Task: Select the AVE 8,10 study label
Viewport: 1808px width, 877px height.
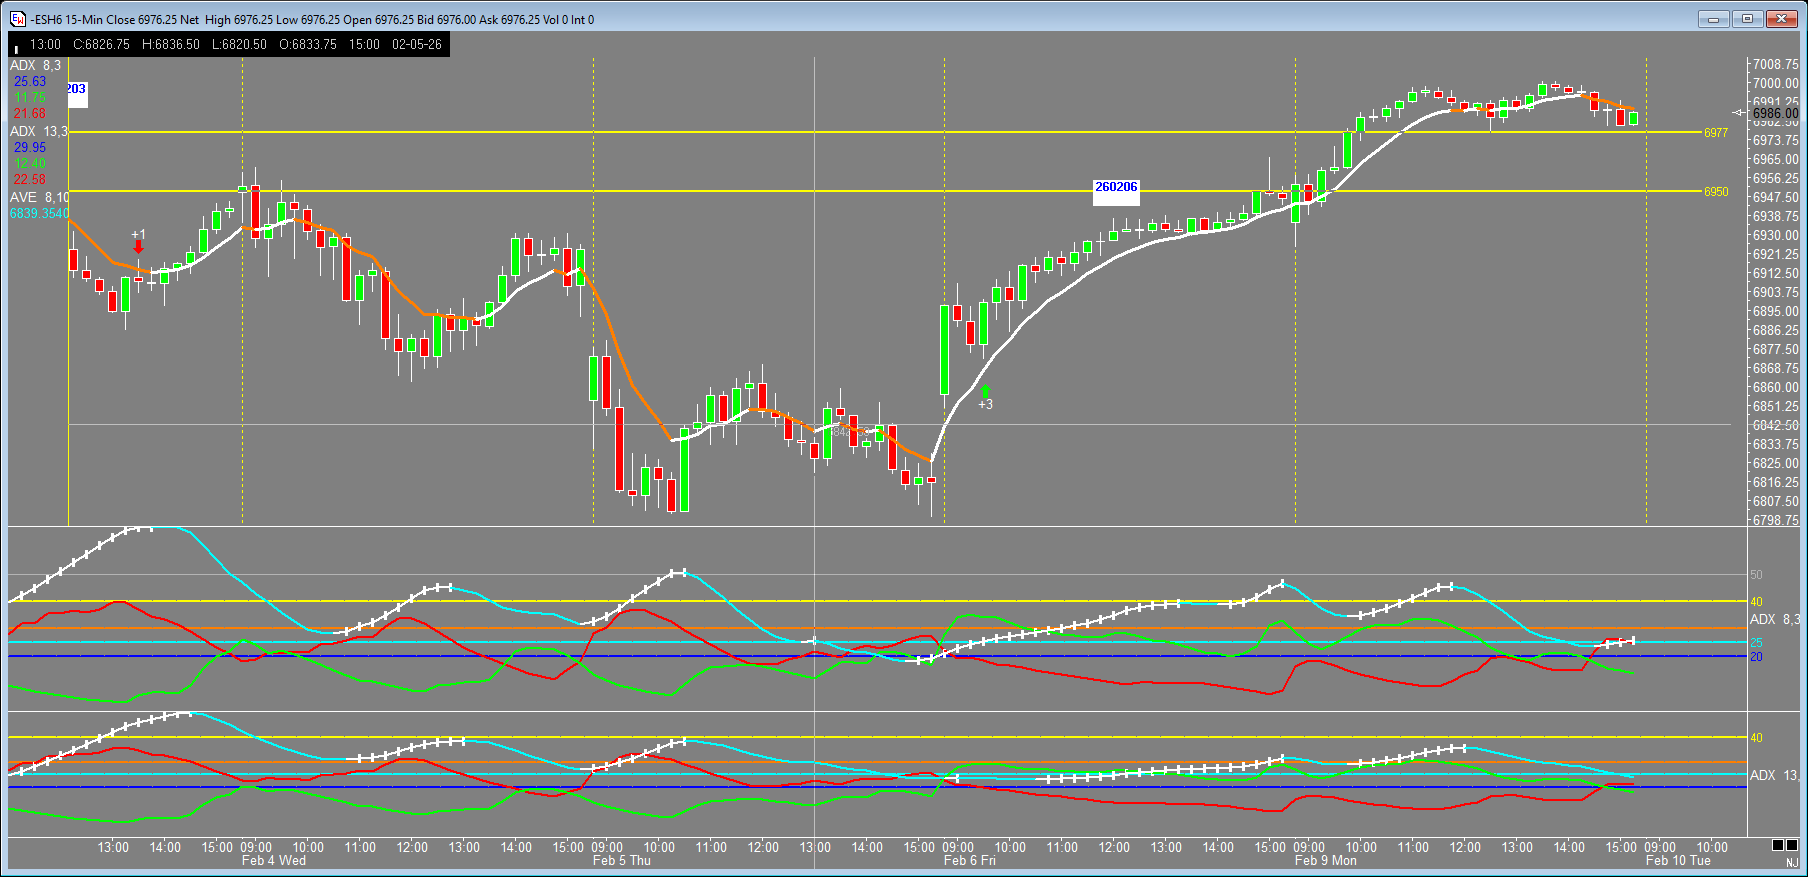Action: pyautogui.click(x=39, y=197)
